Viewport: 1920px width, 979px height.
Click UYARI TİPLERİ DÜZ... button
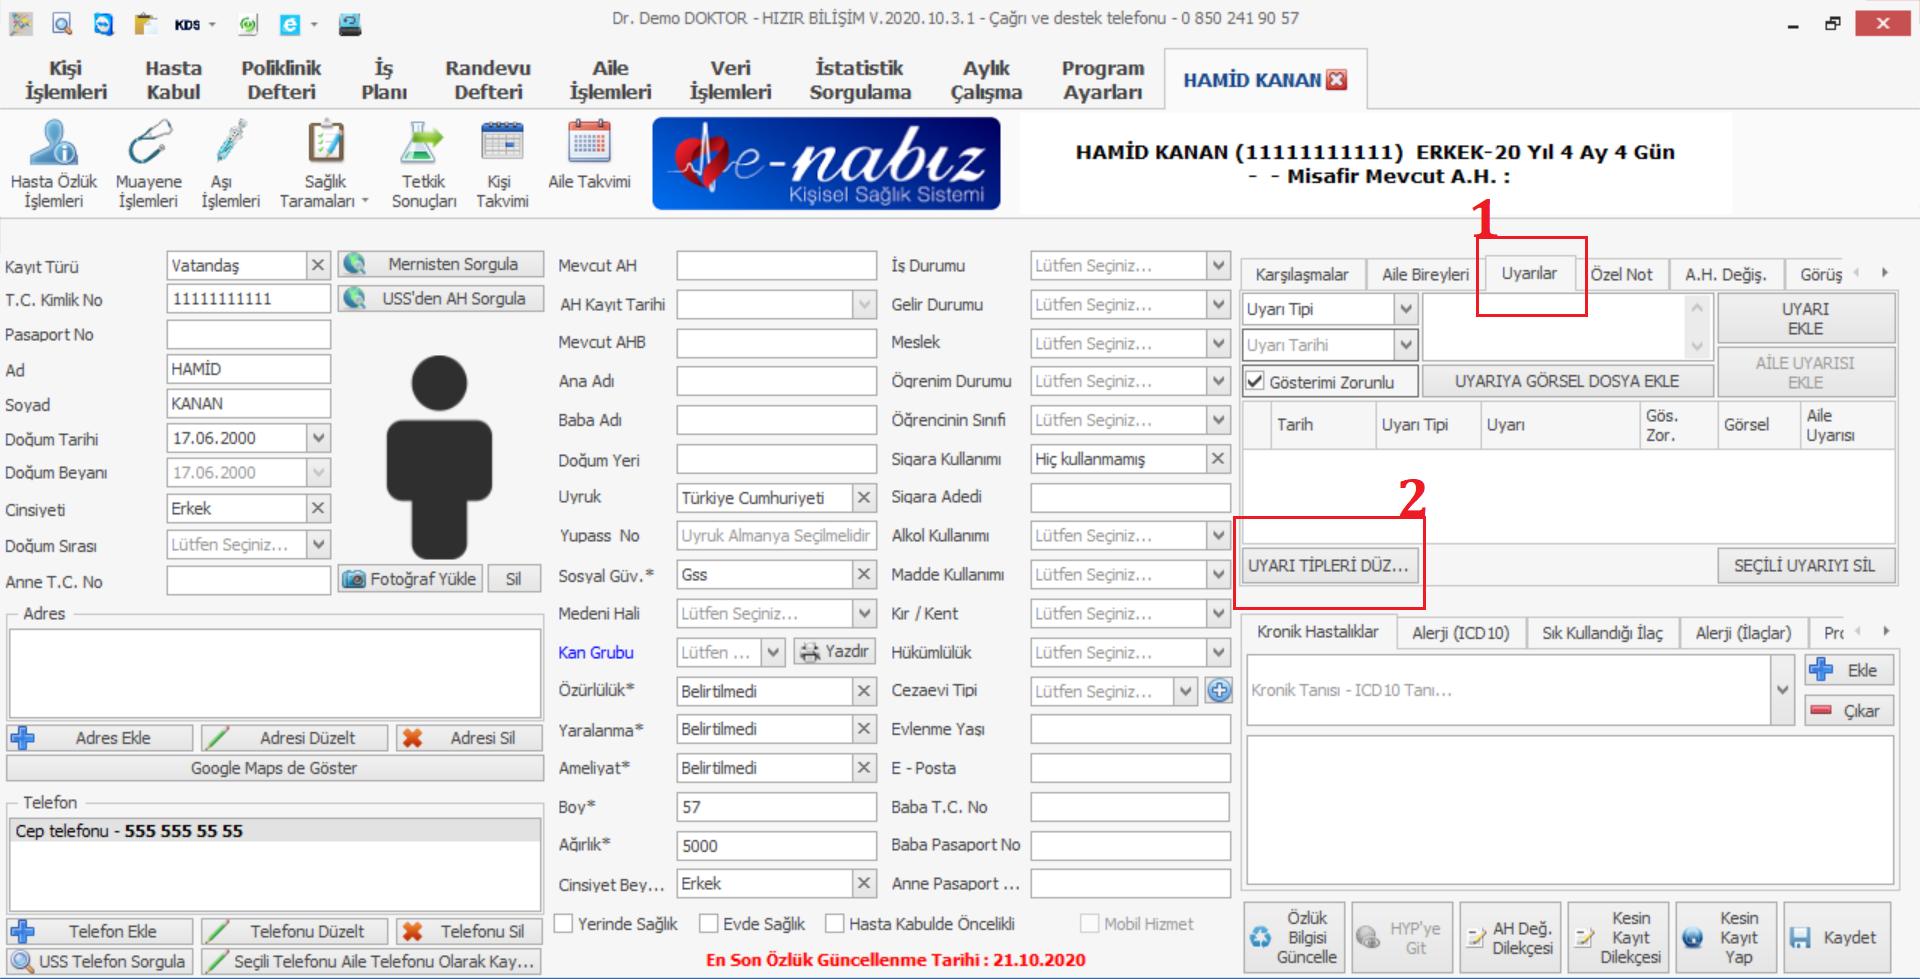tap(1328, 565)
